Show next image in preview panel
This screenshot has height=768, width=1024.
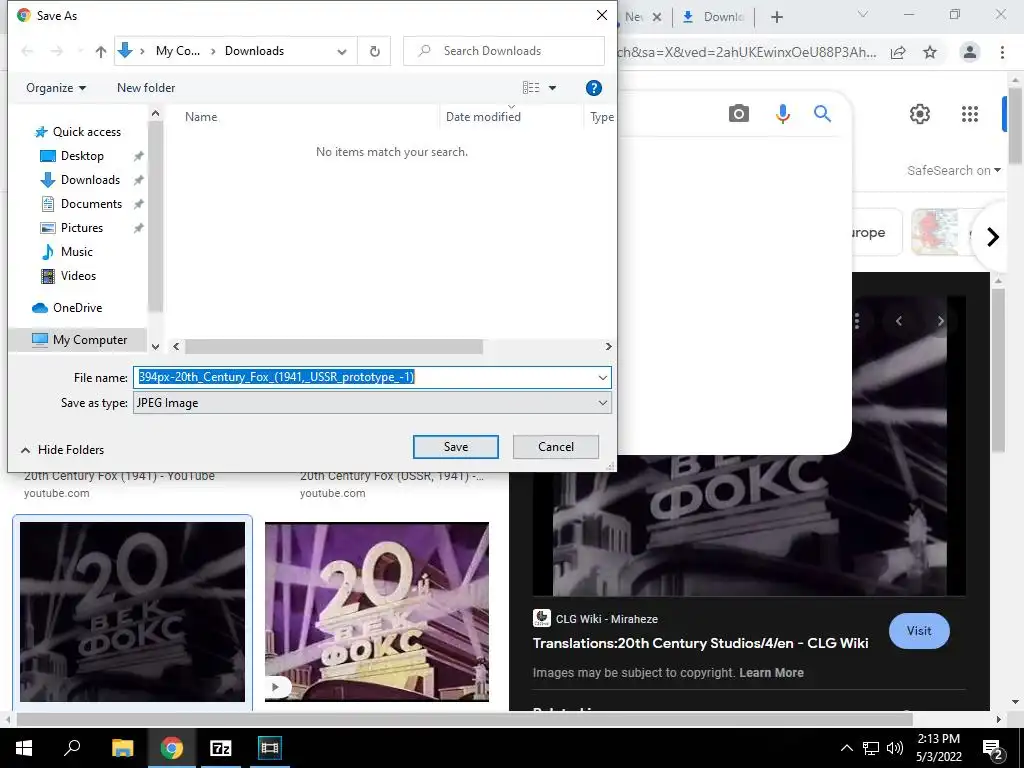click(940, 321)
